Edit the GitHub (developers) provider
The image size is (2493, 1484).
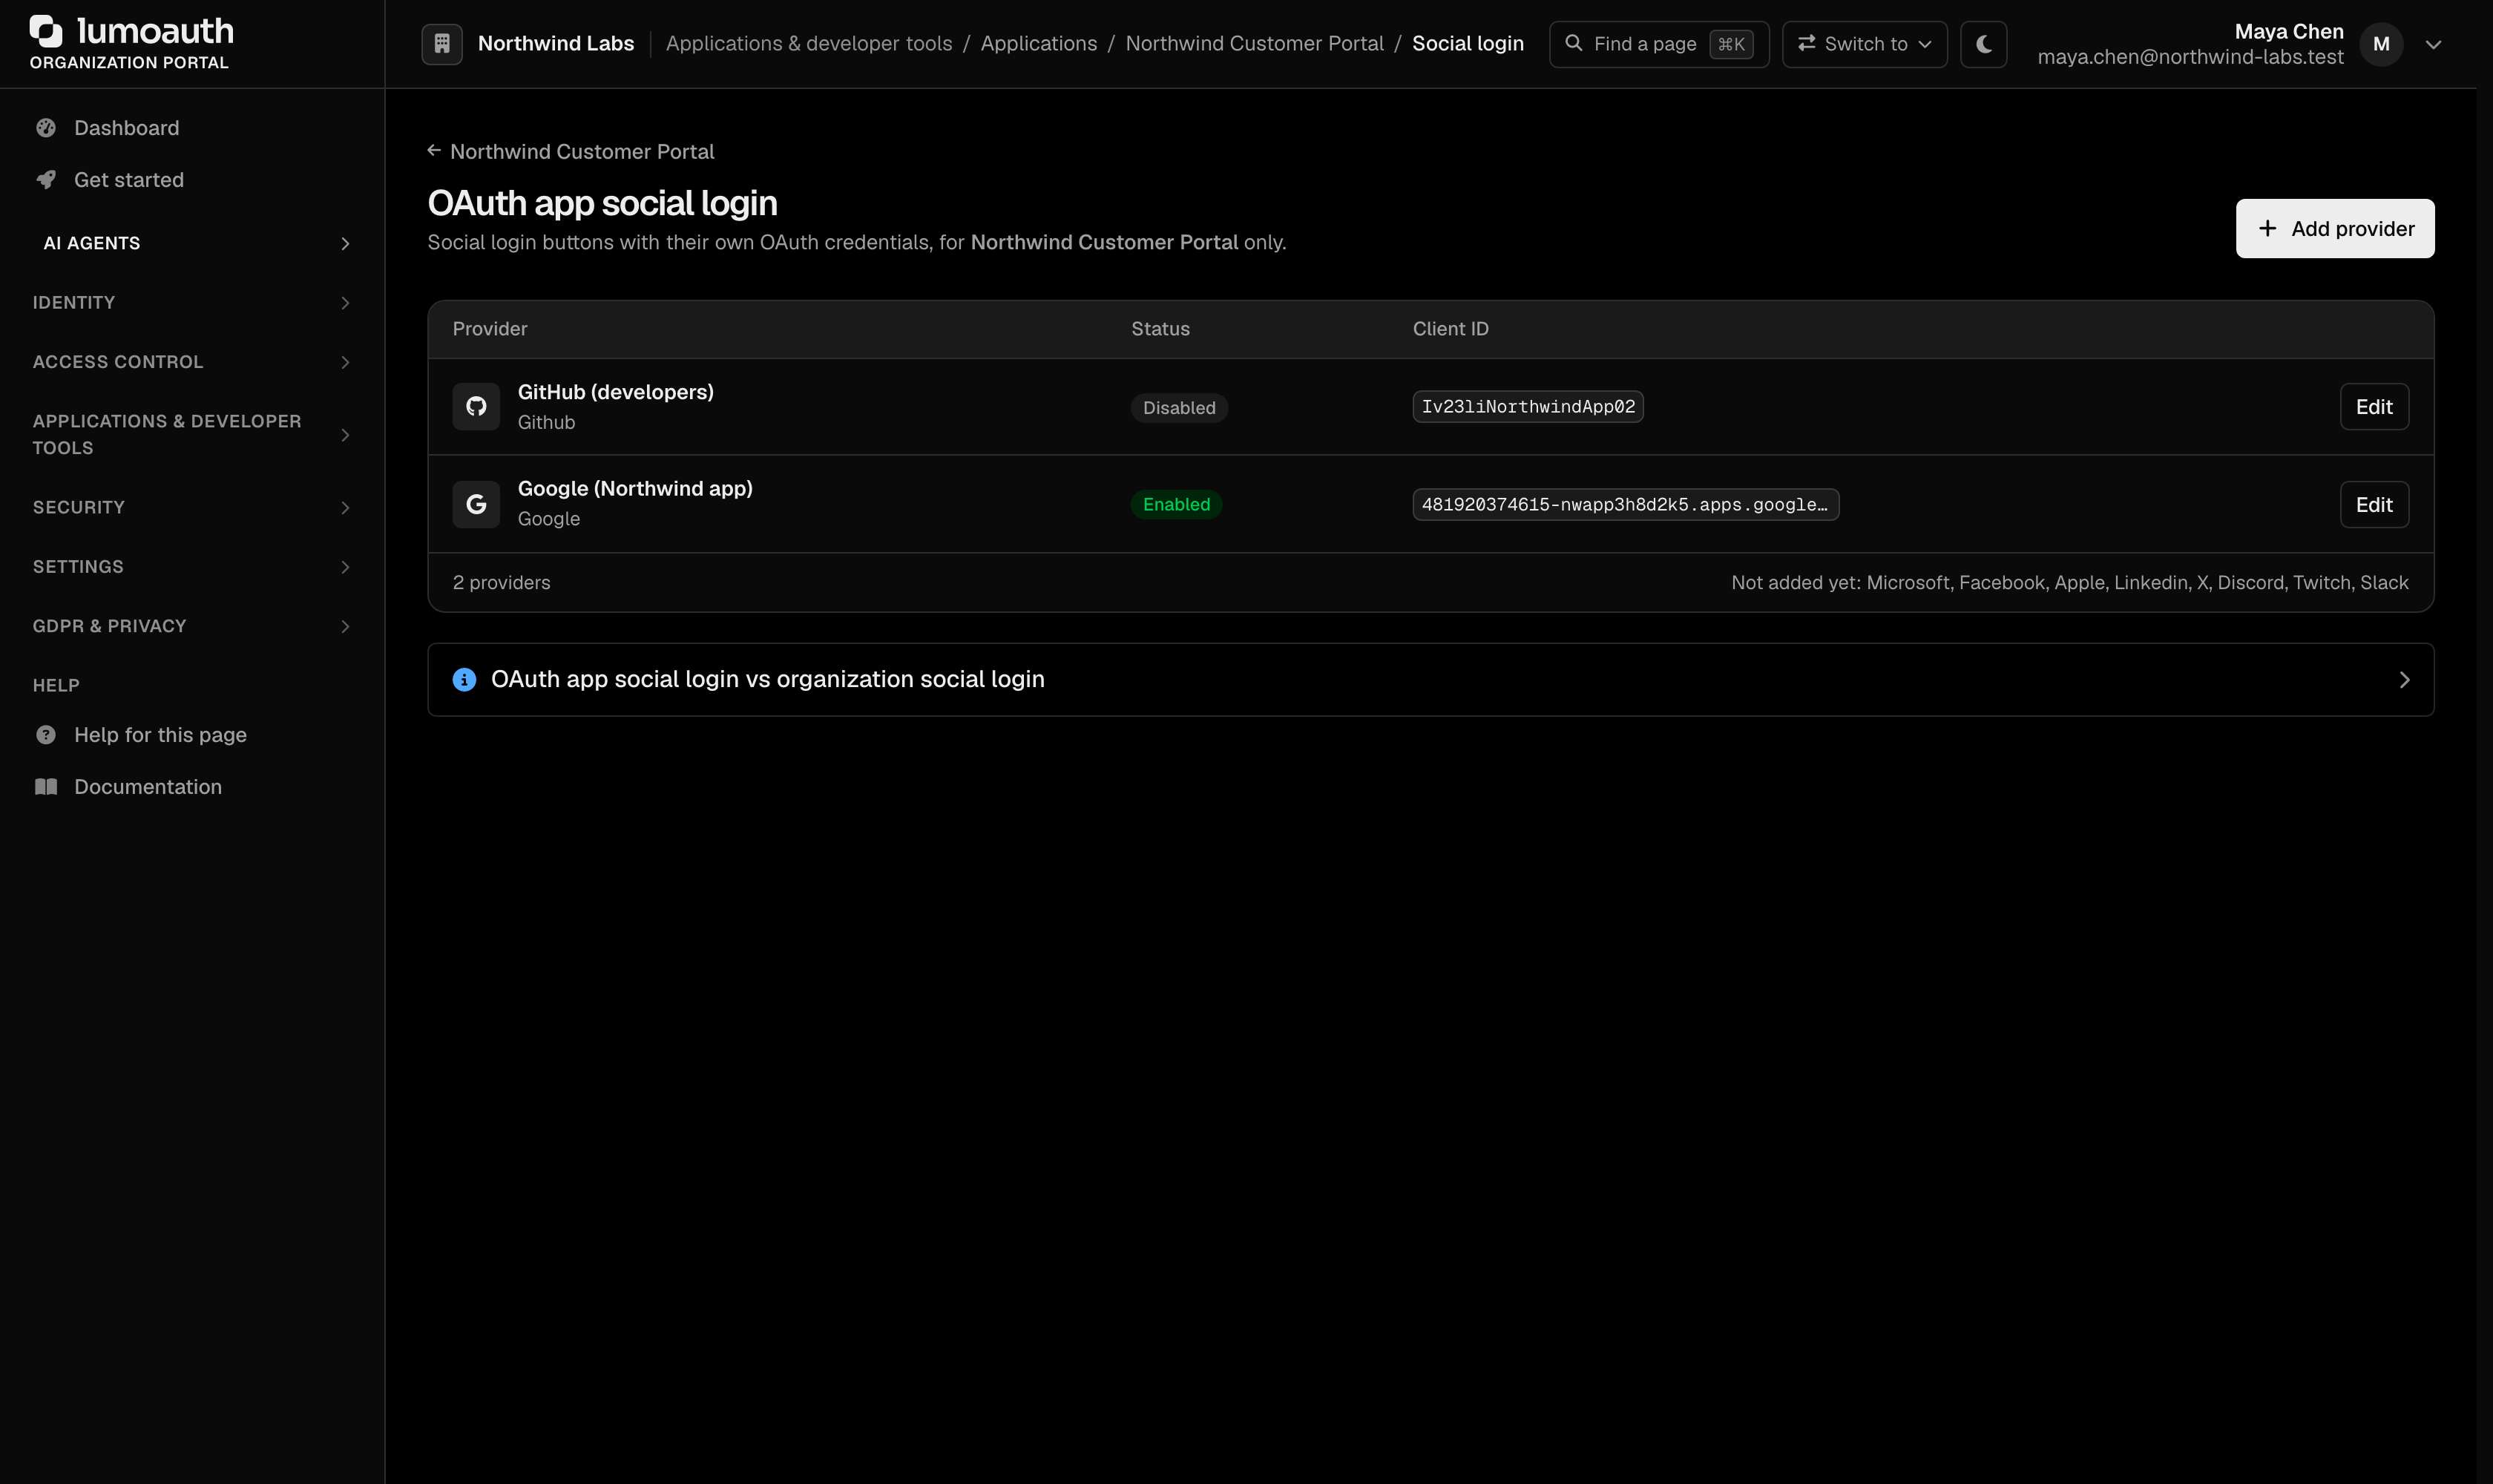click(2374, 407)
